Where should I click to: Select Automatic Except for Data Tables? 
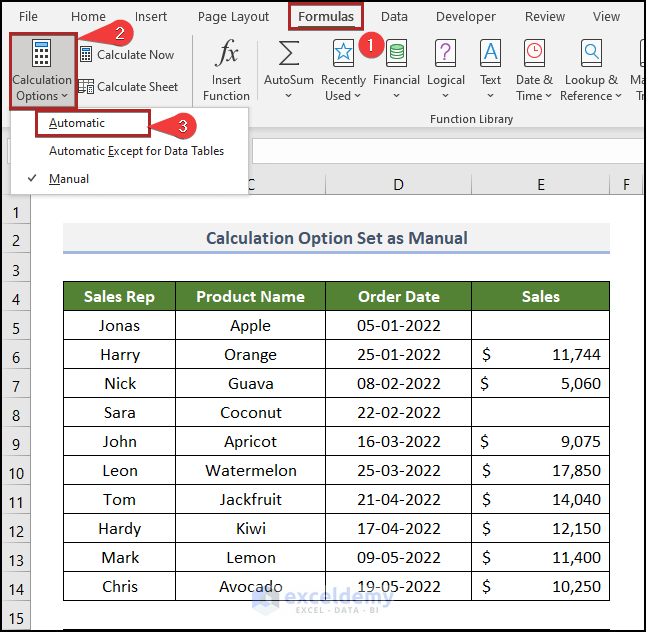[136, 151]
